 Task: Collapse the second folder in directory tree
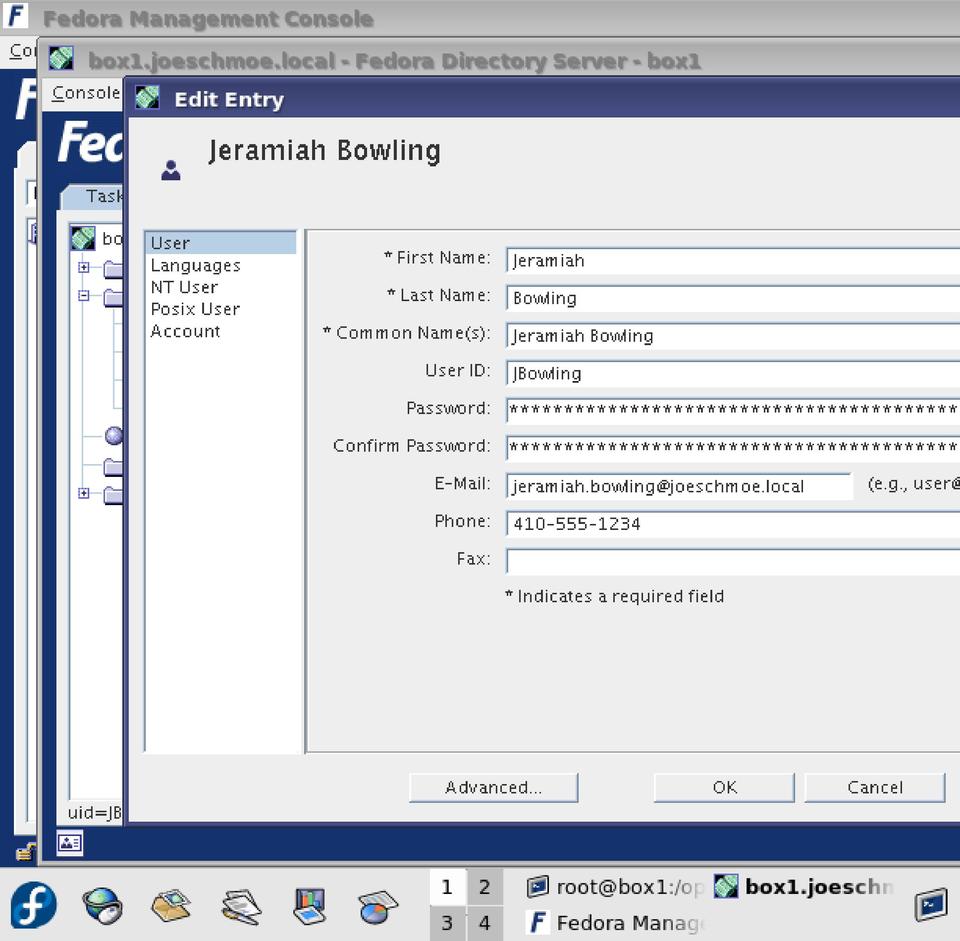tap(84, 296)
